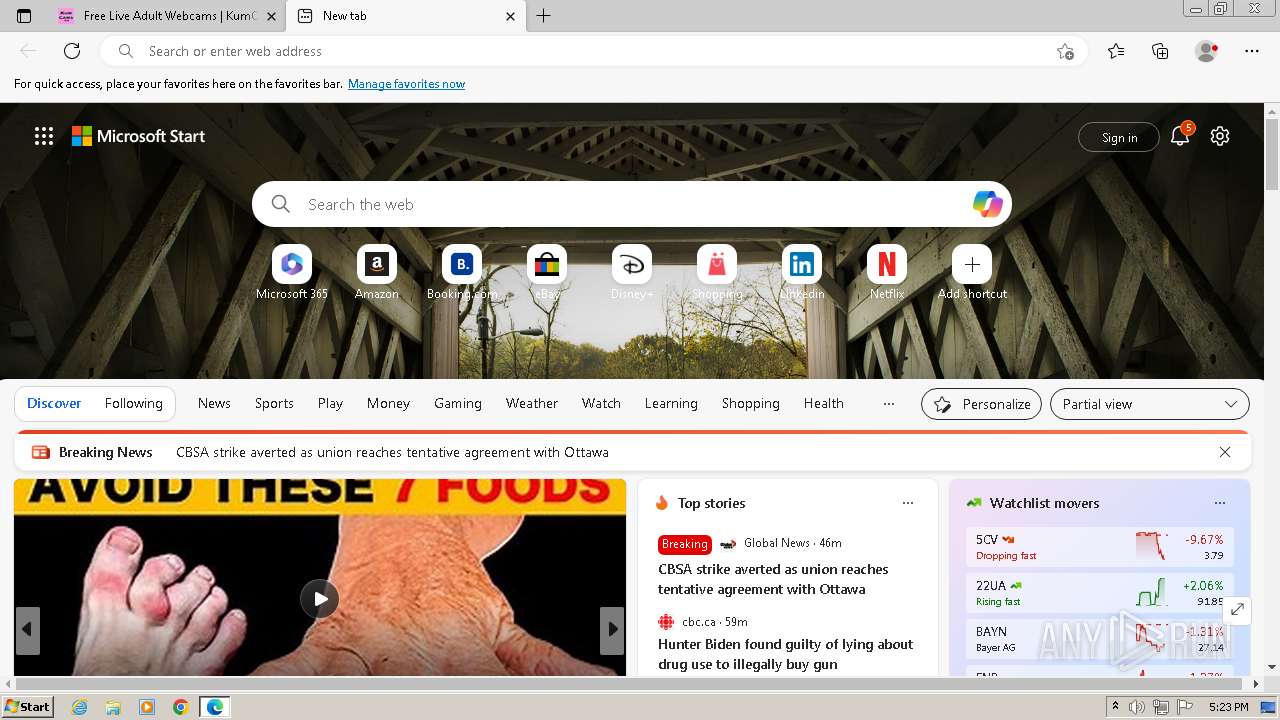This screenshot has height=720, width=1280.
Task: Click the Manage favorites now link
Action: 406,84
